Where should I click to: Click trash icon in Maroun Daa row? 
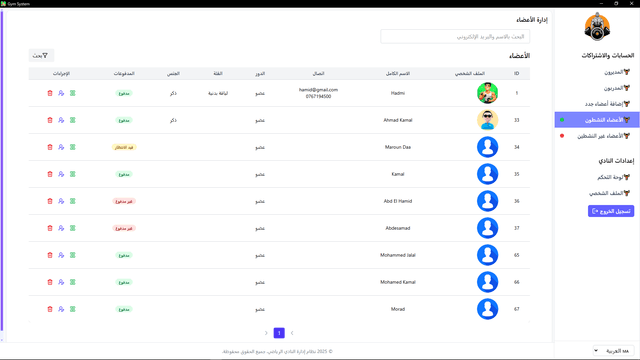tap(50, 147)
